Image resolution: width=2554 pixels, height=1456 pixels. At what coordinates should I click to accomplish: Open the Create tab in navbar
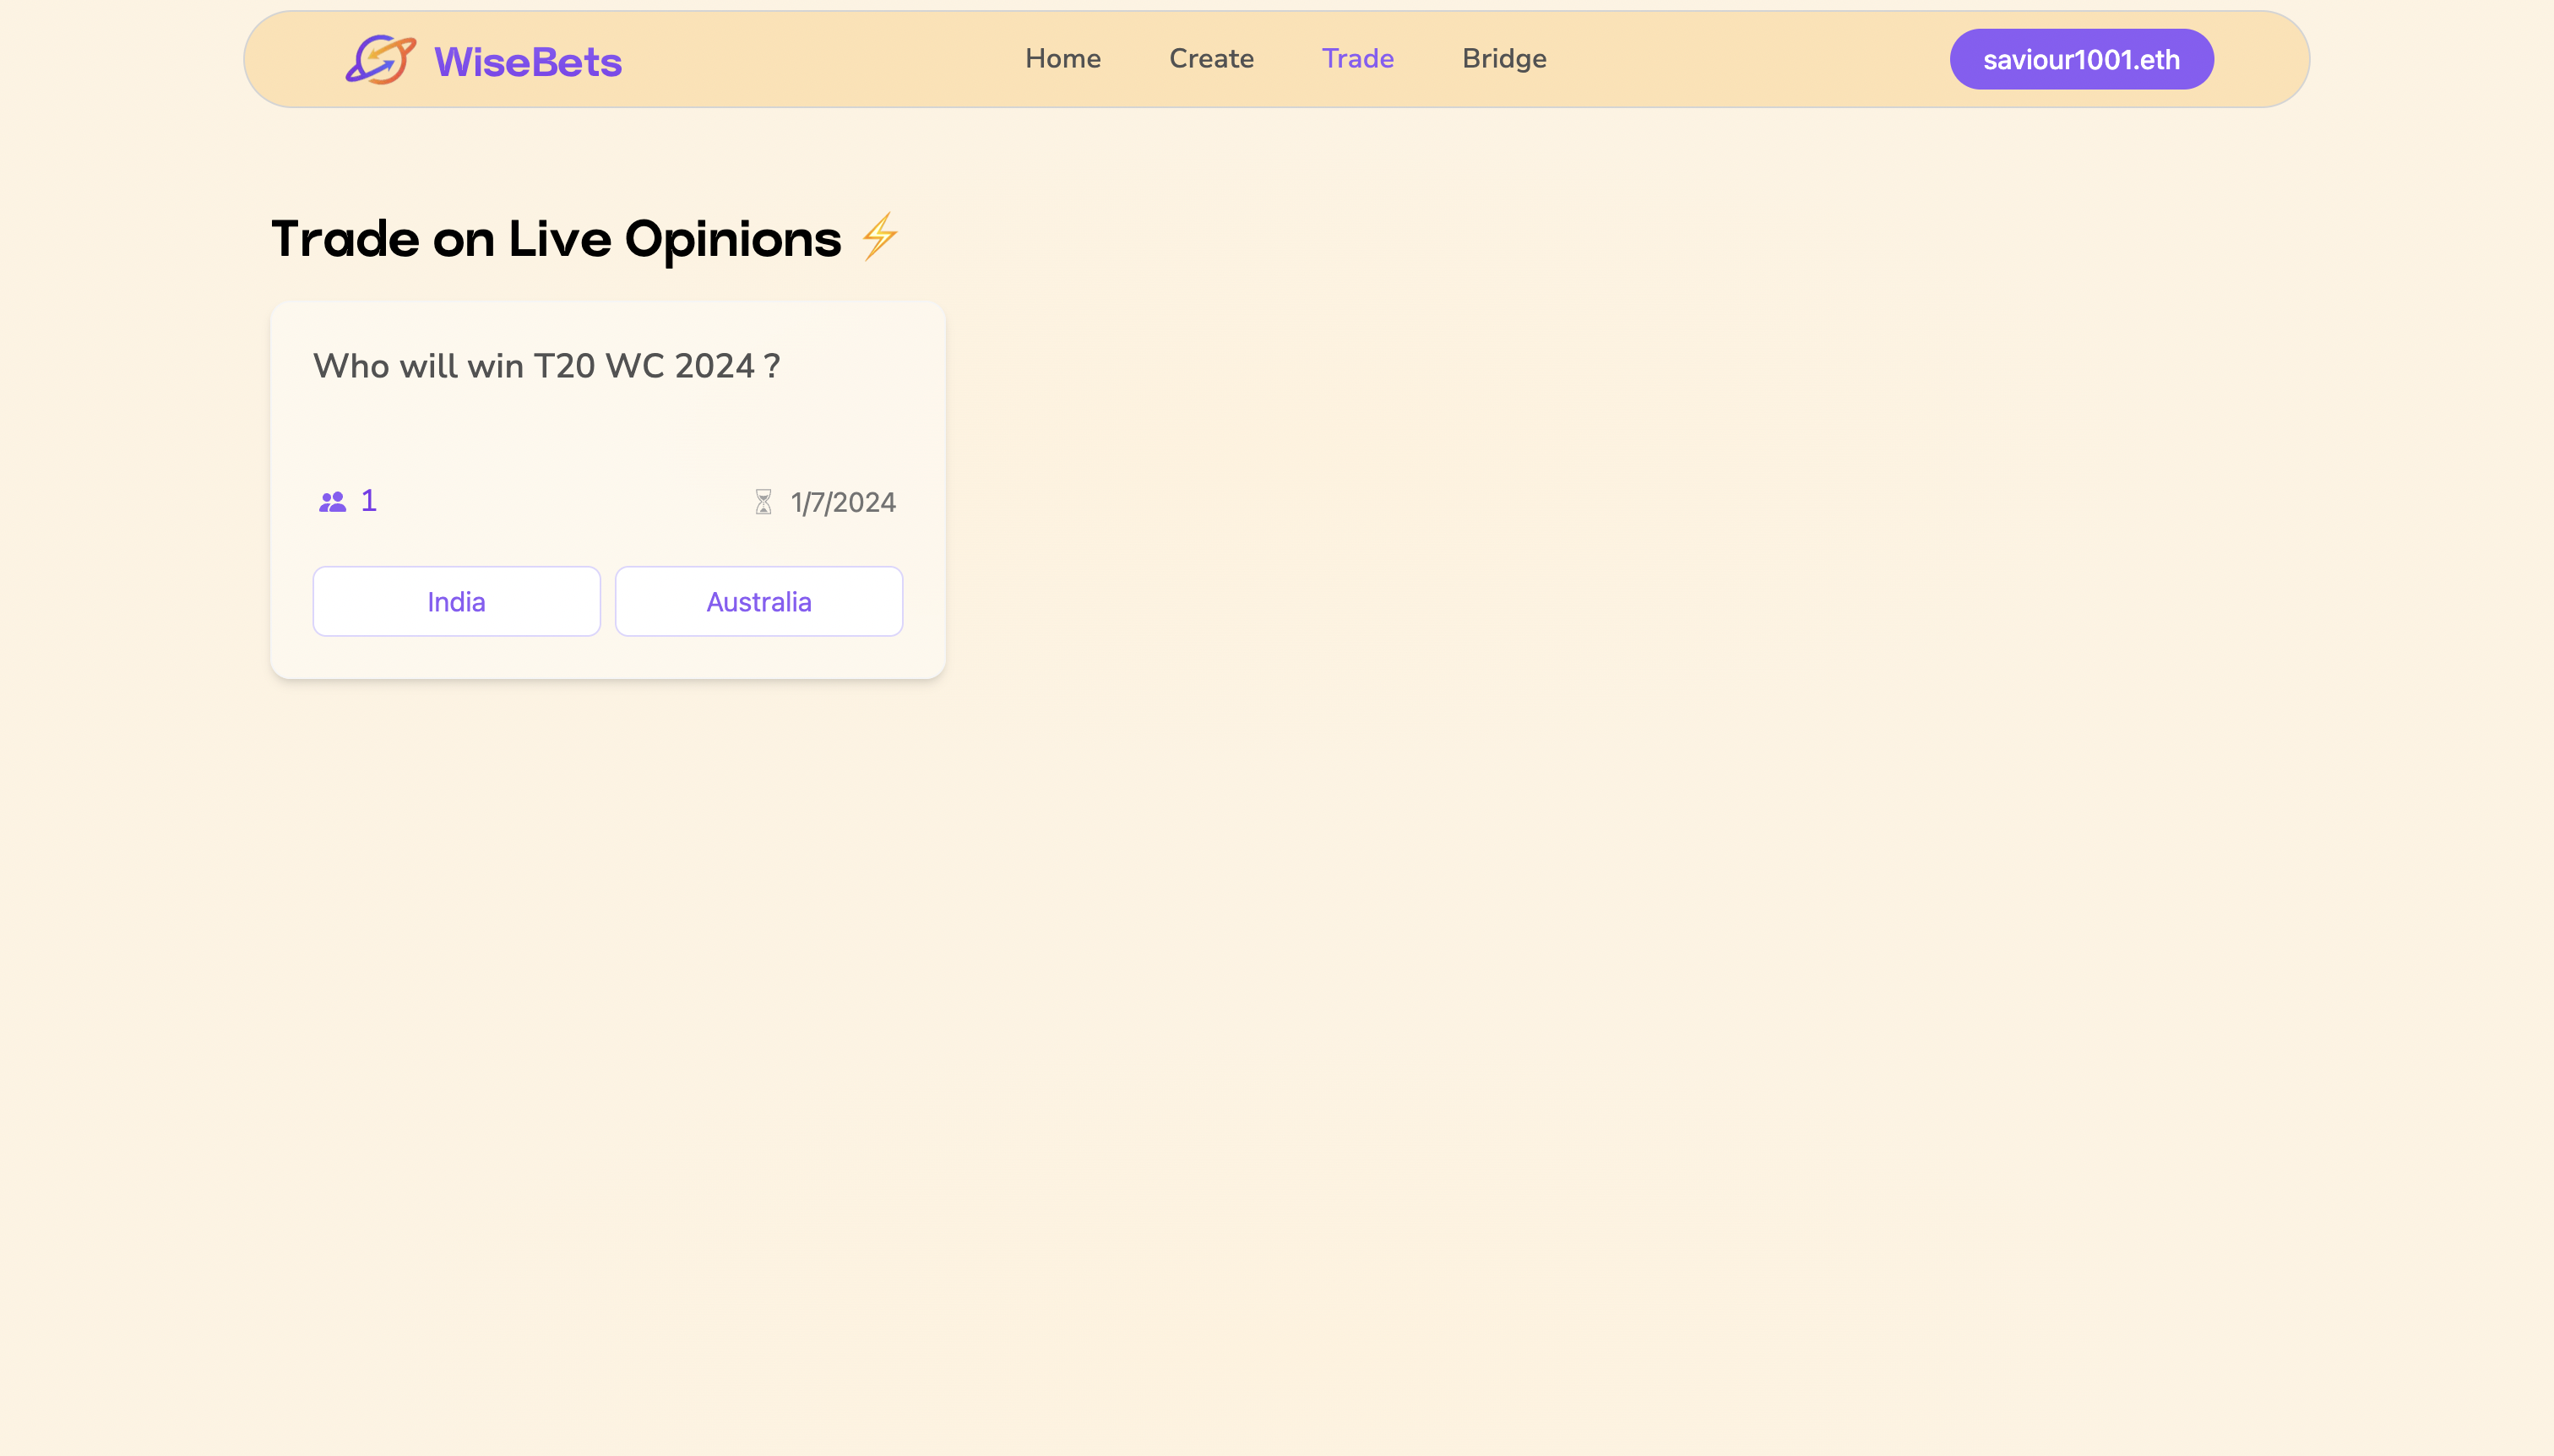tap(1211, 59)
